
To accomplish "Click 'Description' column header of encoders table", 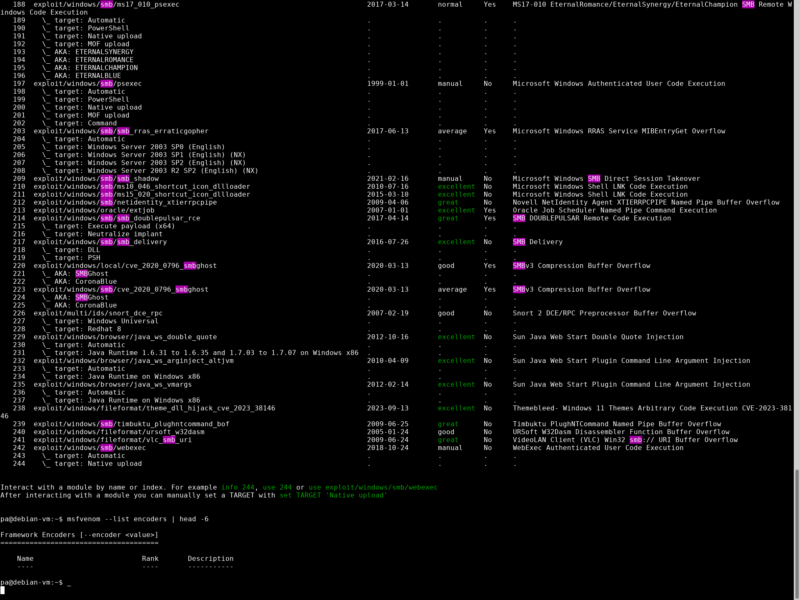I will tap(210, 558).
